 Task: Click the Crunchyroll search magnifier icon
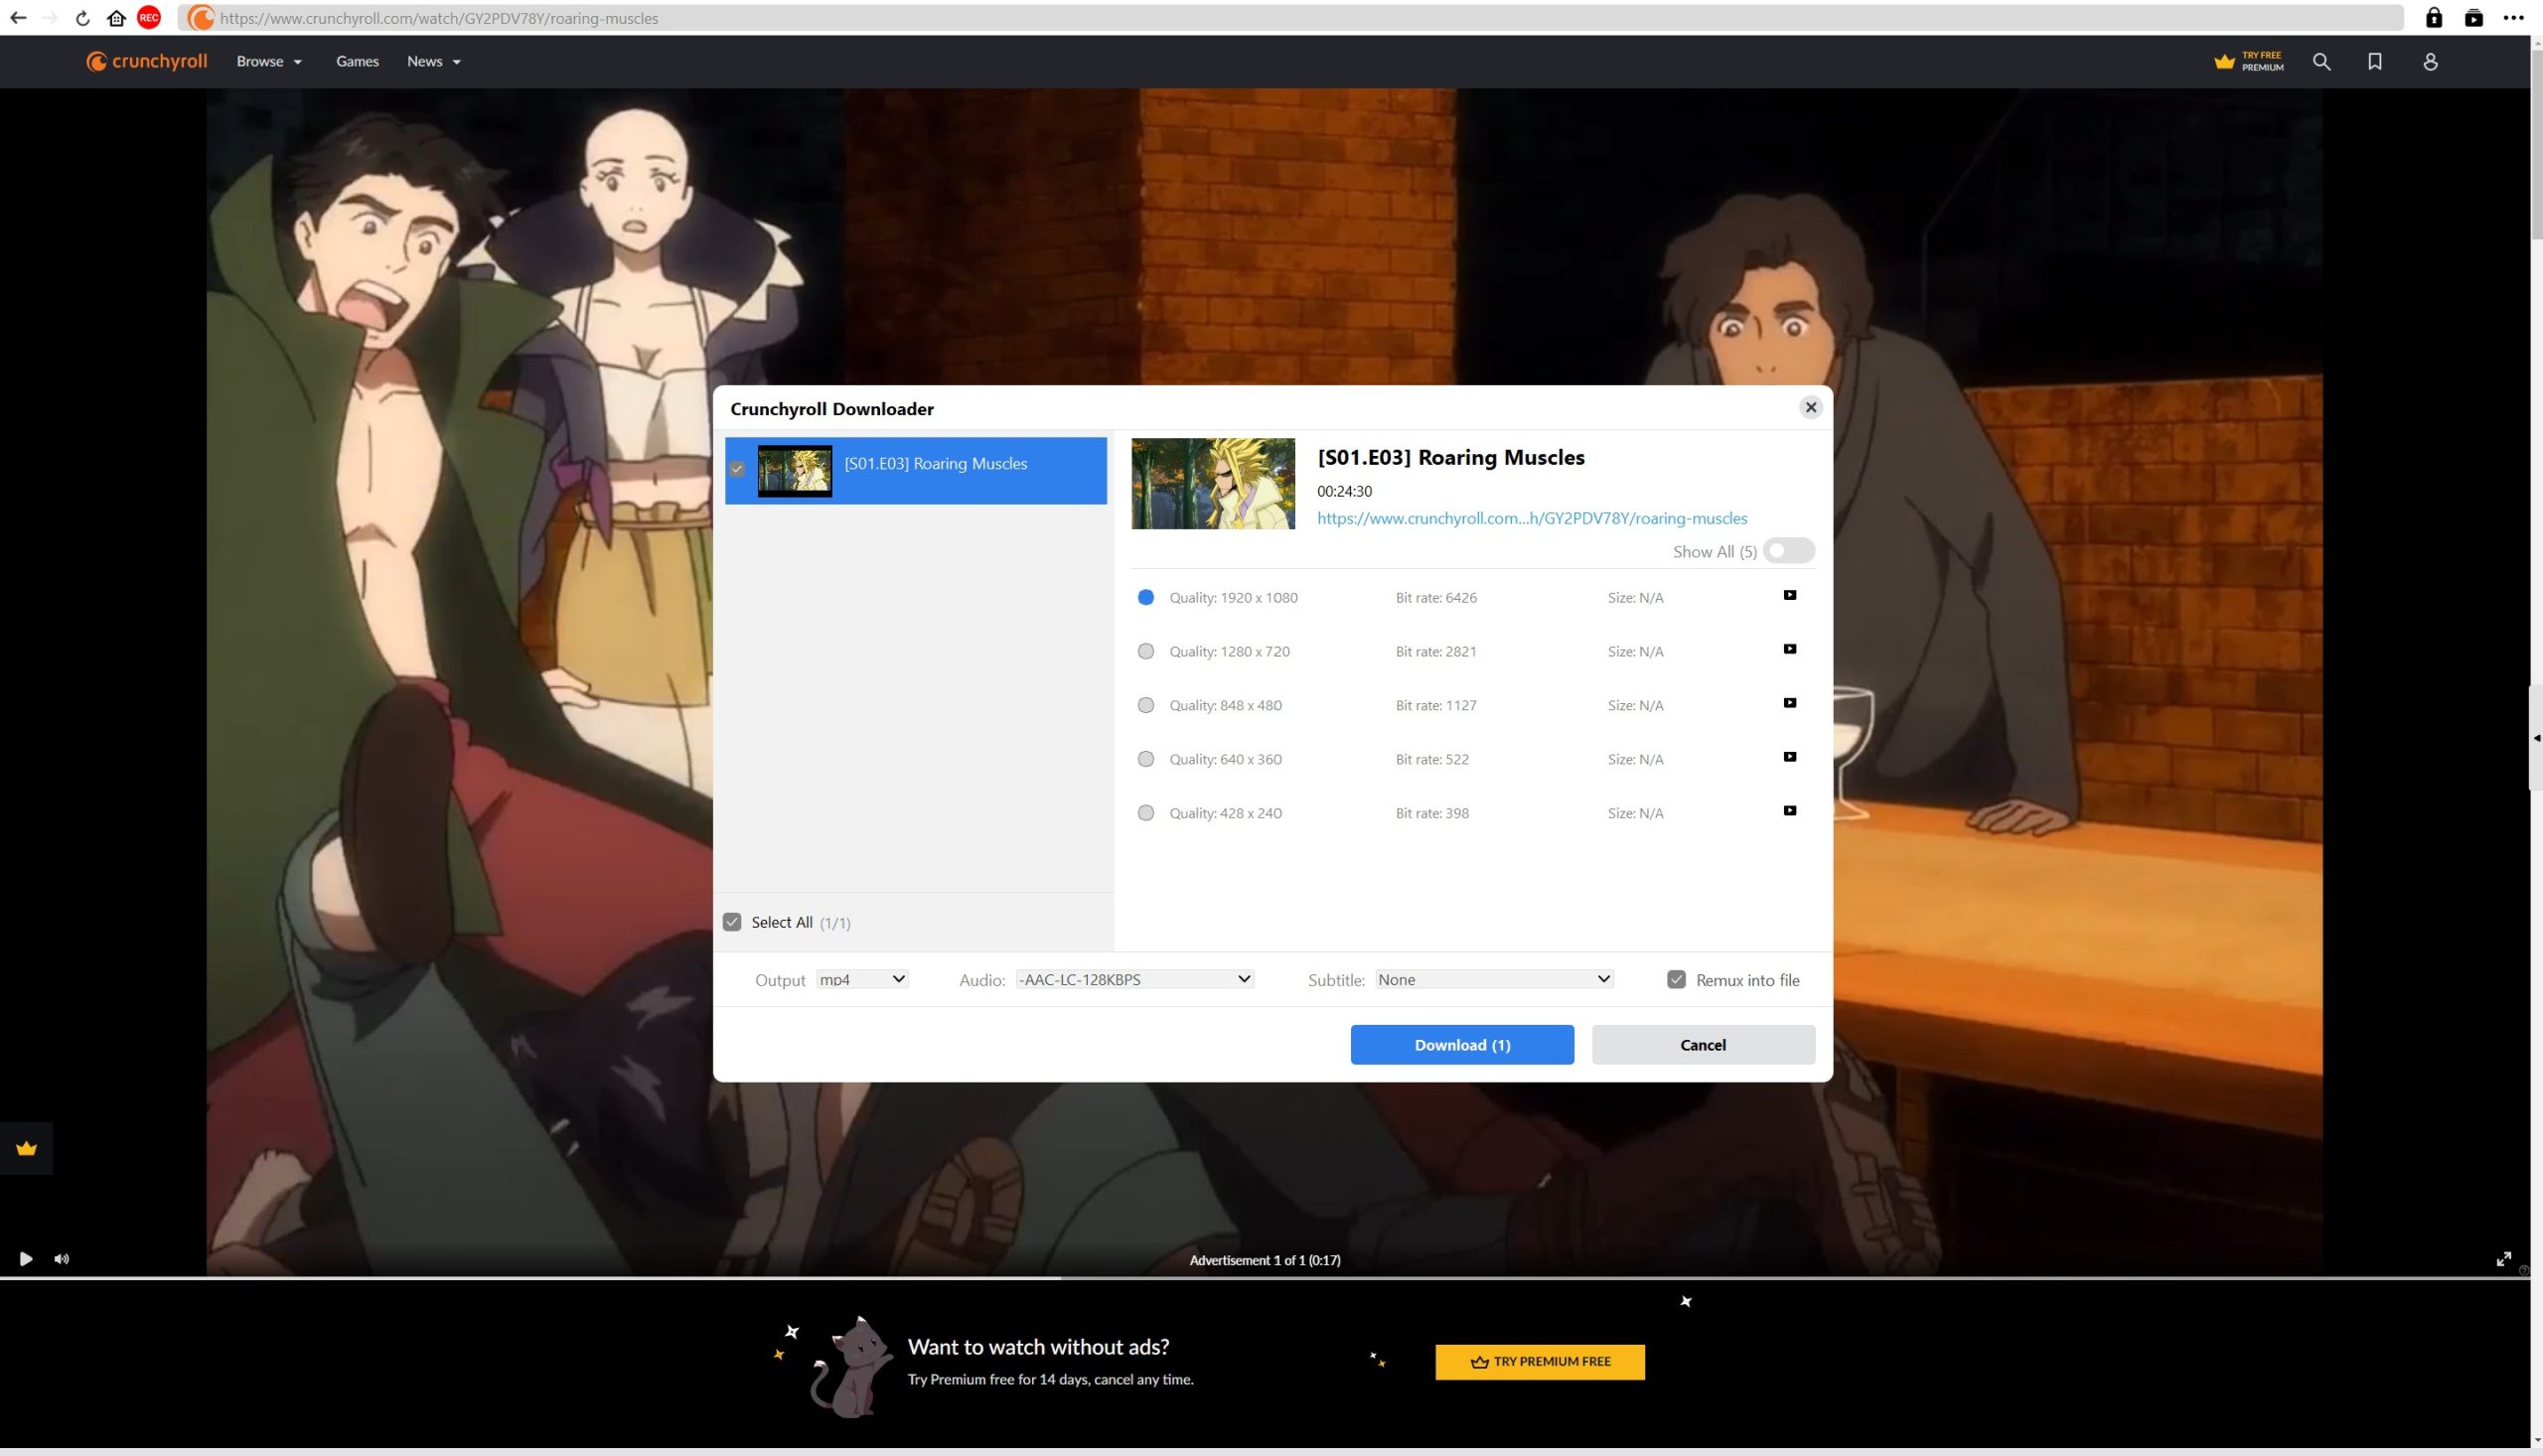tap(2321, 62)
